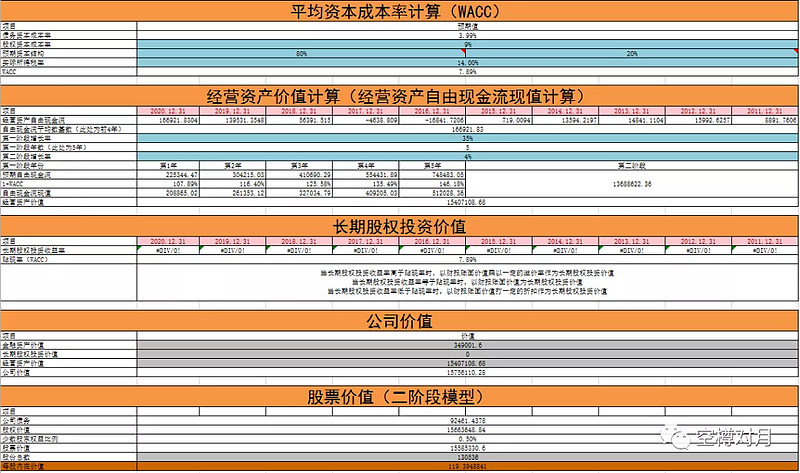Click the 第5年 year column cell

(432, 166)
